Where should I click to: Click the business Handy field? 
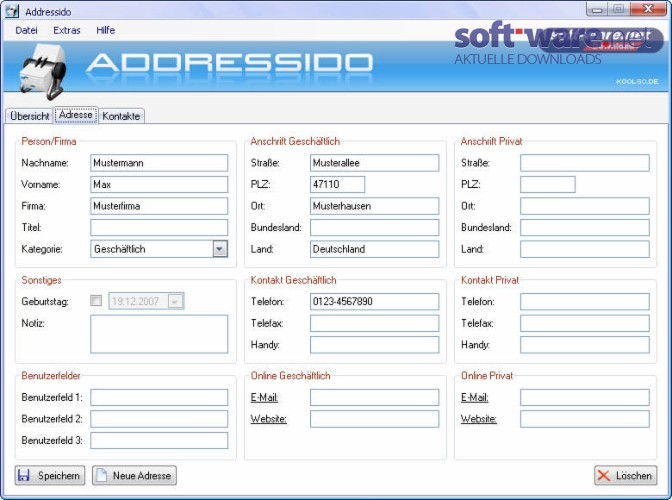click(375, 344)
